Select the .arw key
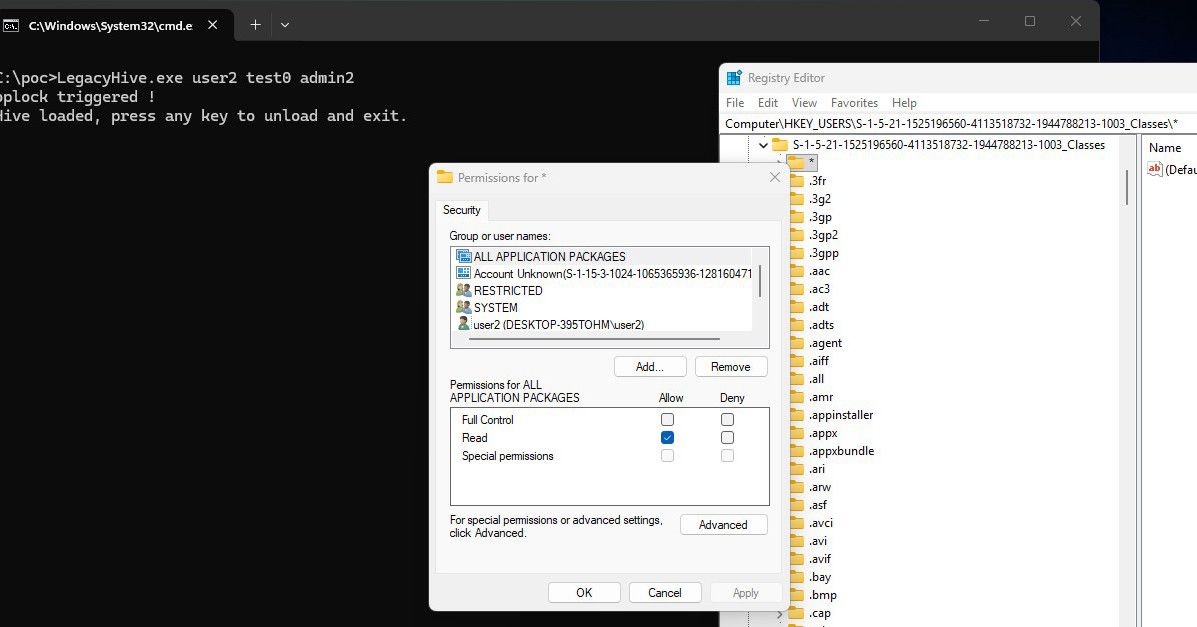This screenshot has height=627, width=1197. pos(820,486)
